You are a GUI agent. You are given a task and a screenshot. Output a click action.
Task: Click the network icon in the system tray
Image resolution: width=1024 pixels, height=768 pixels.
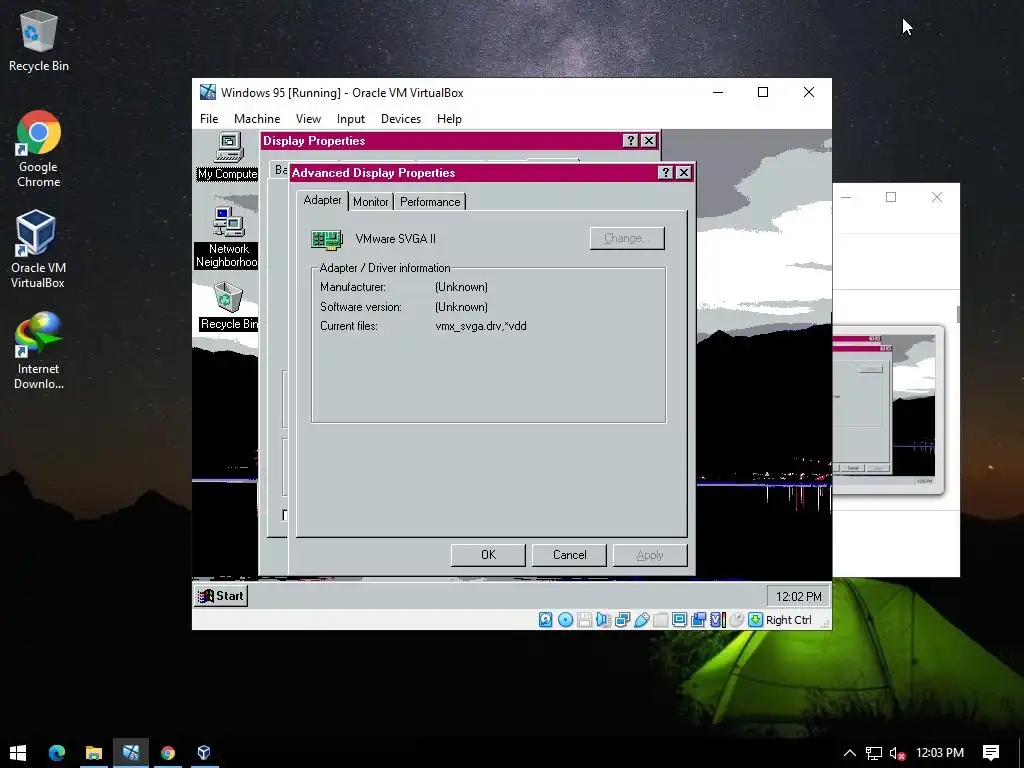point(874,753)
